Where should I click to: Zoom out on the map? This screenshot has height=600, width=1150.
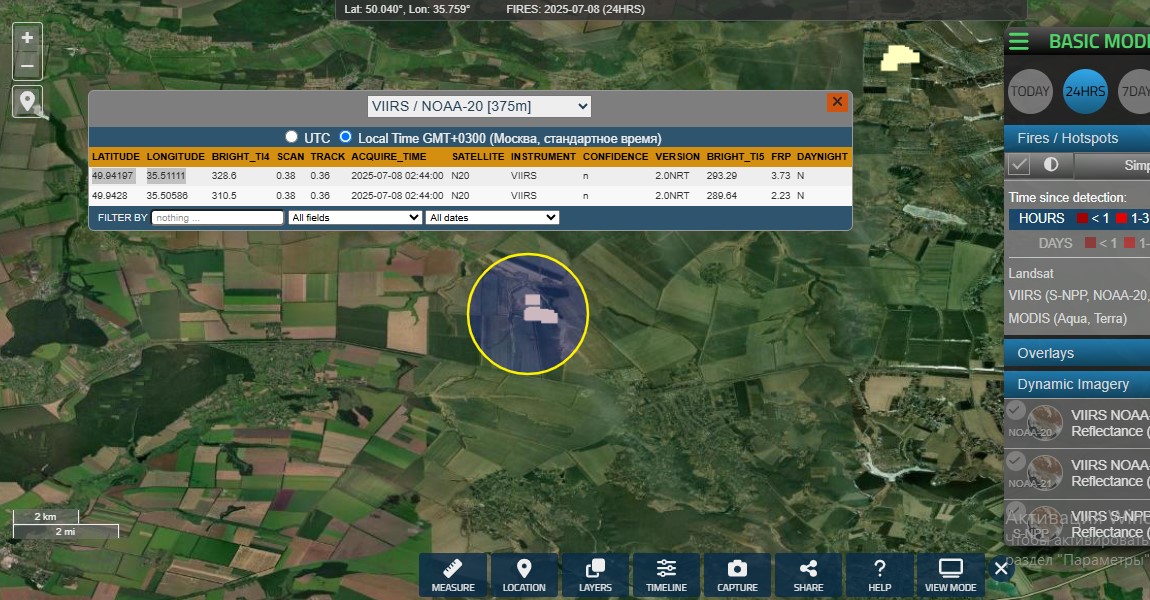pos(27,65)
